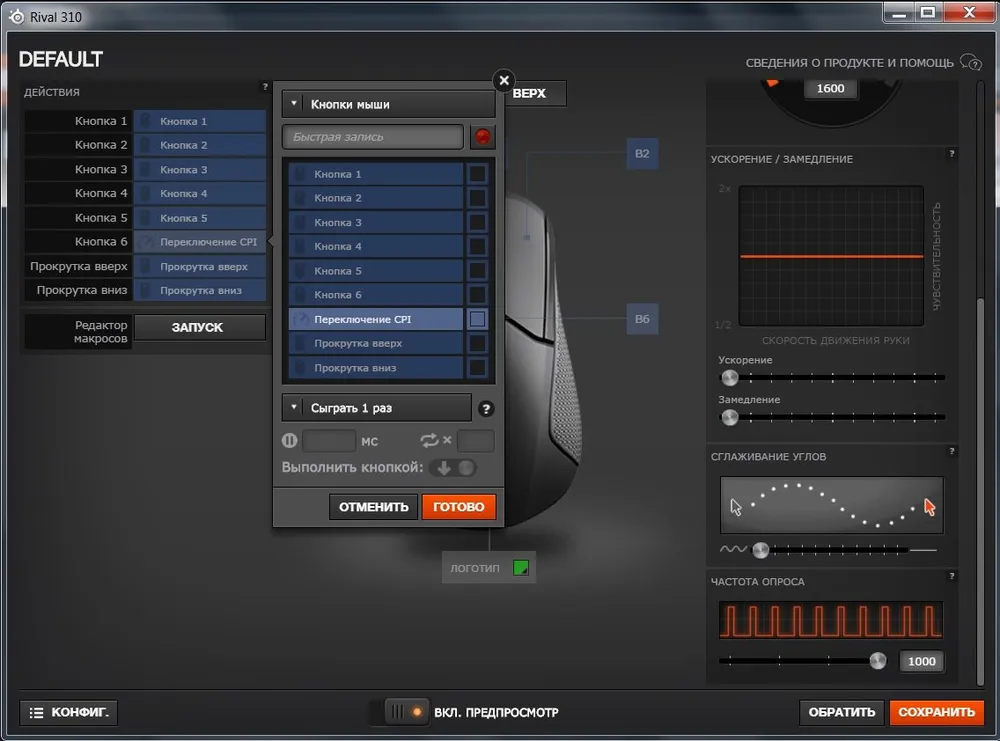Image resolution: width=1000 pixels, height=741 pixels.
Task: Click the red record button for quick recording
Action: click(x=483, y=137)
